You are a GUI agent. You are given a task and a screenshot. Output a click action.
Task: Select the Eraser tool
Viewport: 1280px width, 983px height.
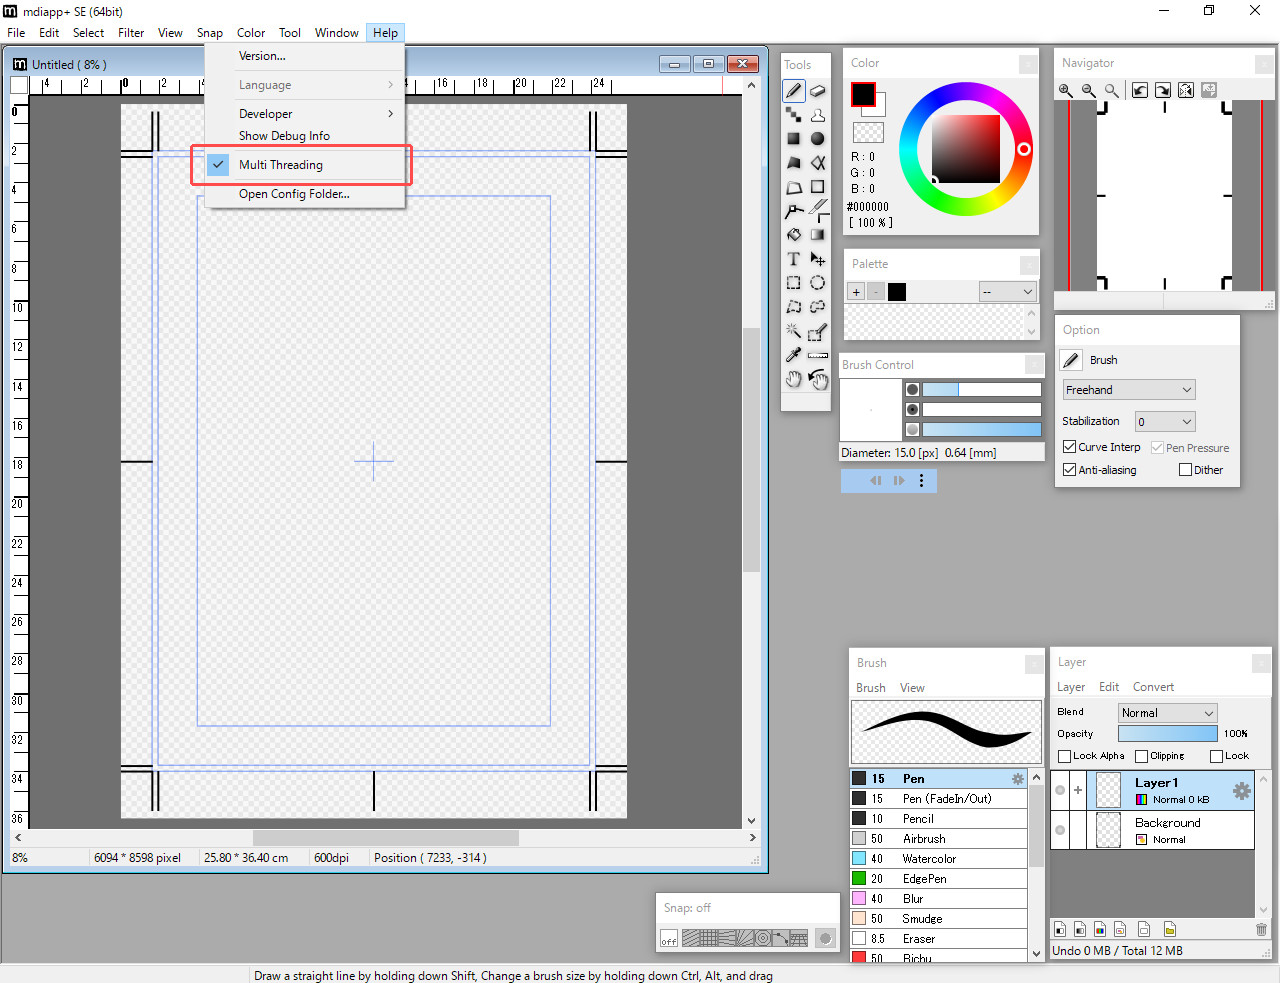click(x=817, y=90)
